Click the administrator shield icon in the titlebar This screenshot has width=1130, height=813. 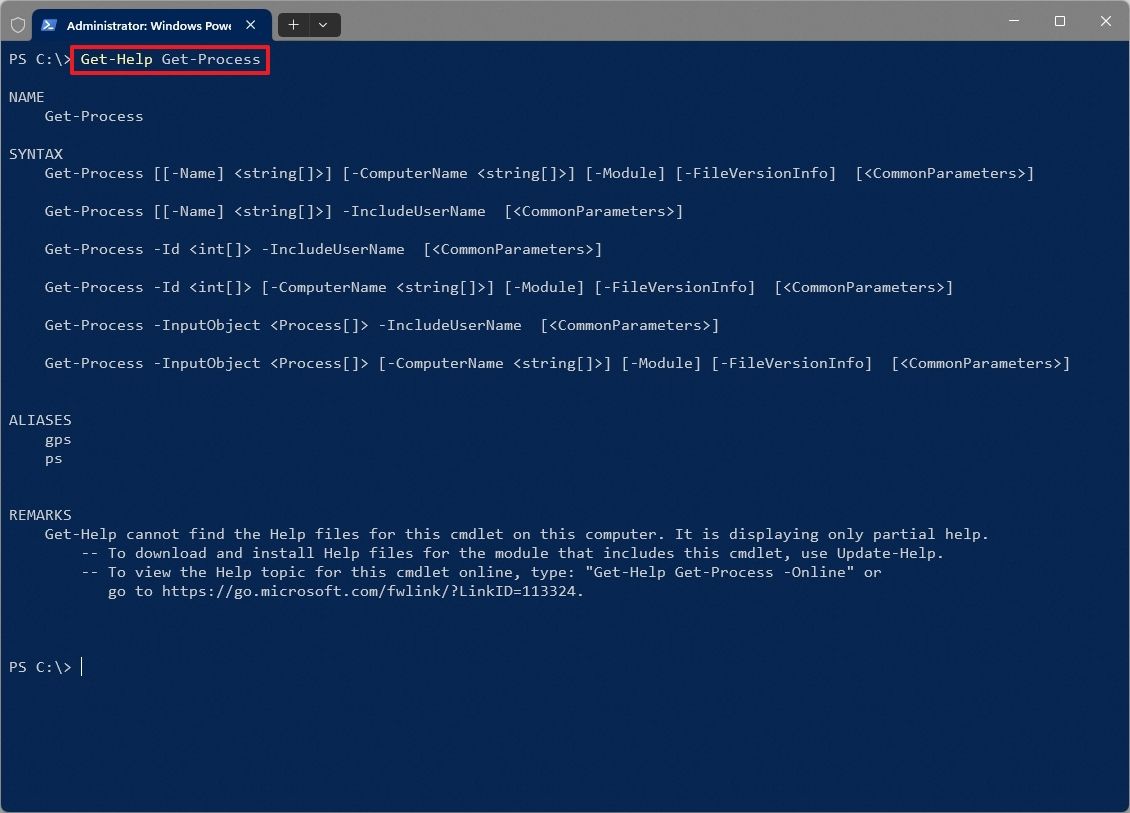click(17, 24)
